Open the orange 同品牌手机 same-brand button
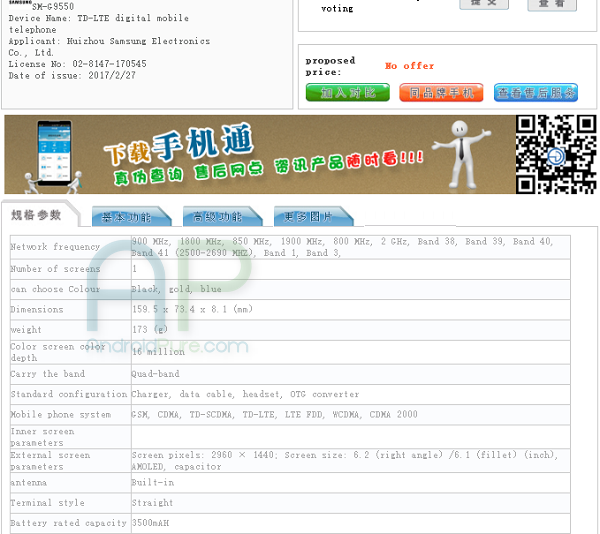 441,93
